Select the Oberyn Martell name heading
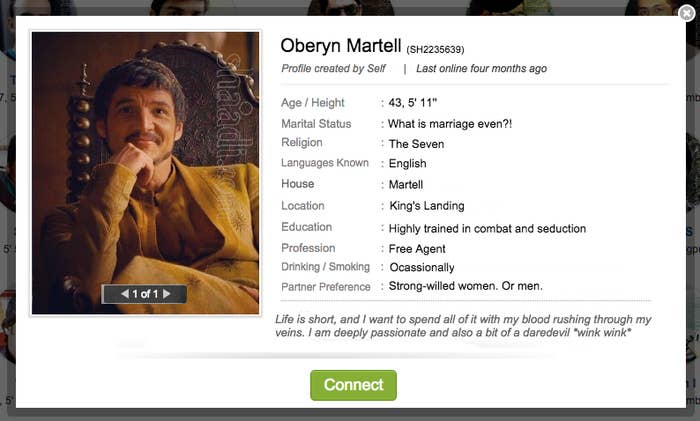This screenshot has width=700, height=421. [x=340, y=46]
